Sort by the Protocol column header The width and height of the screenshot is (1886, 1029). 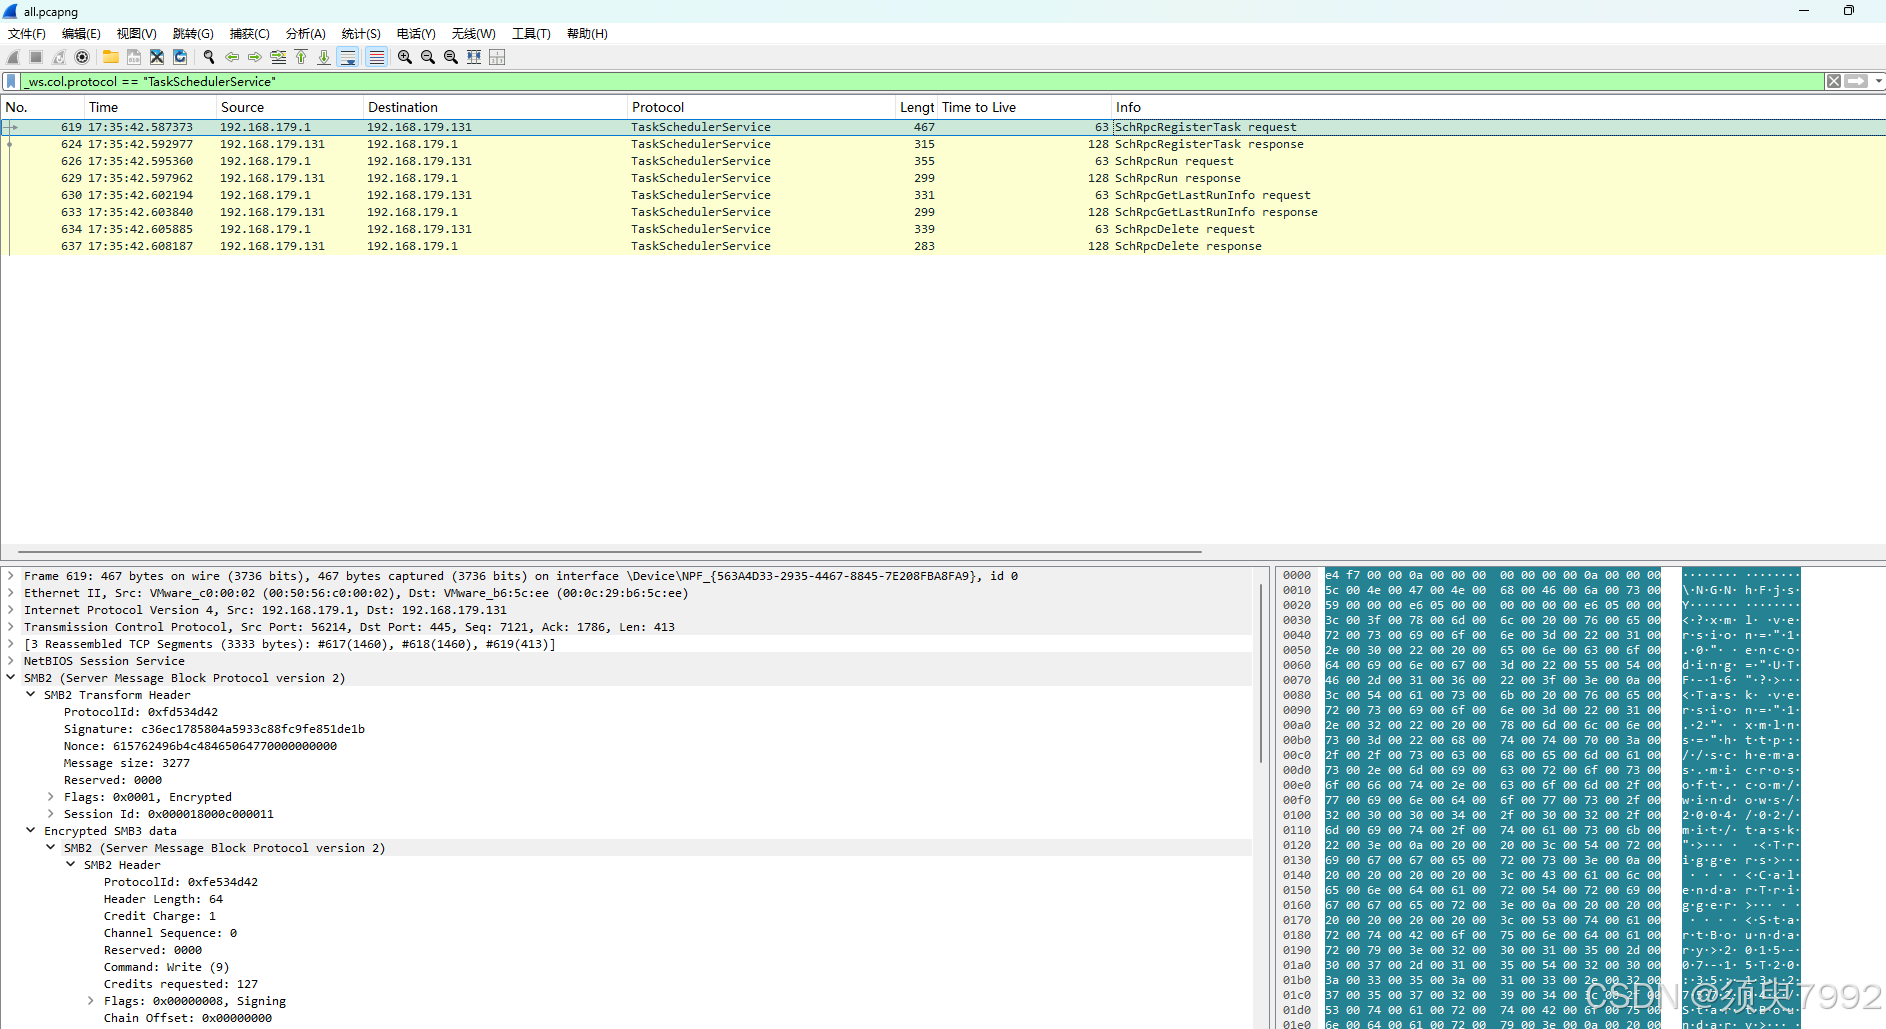[x=761, y=107]
